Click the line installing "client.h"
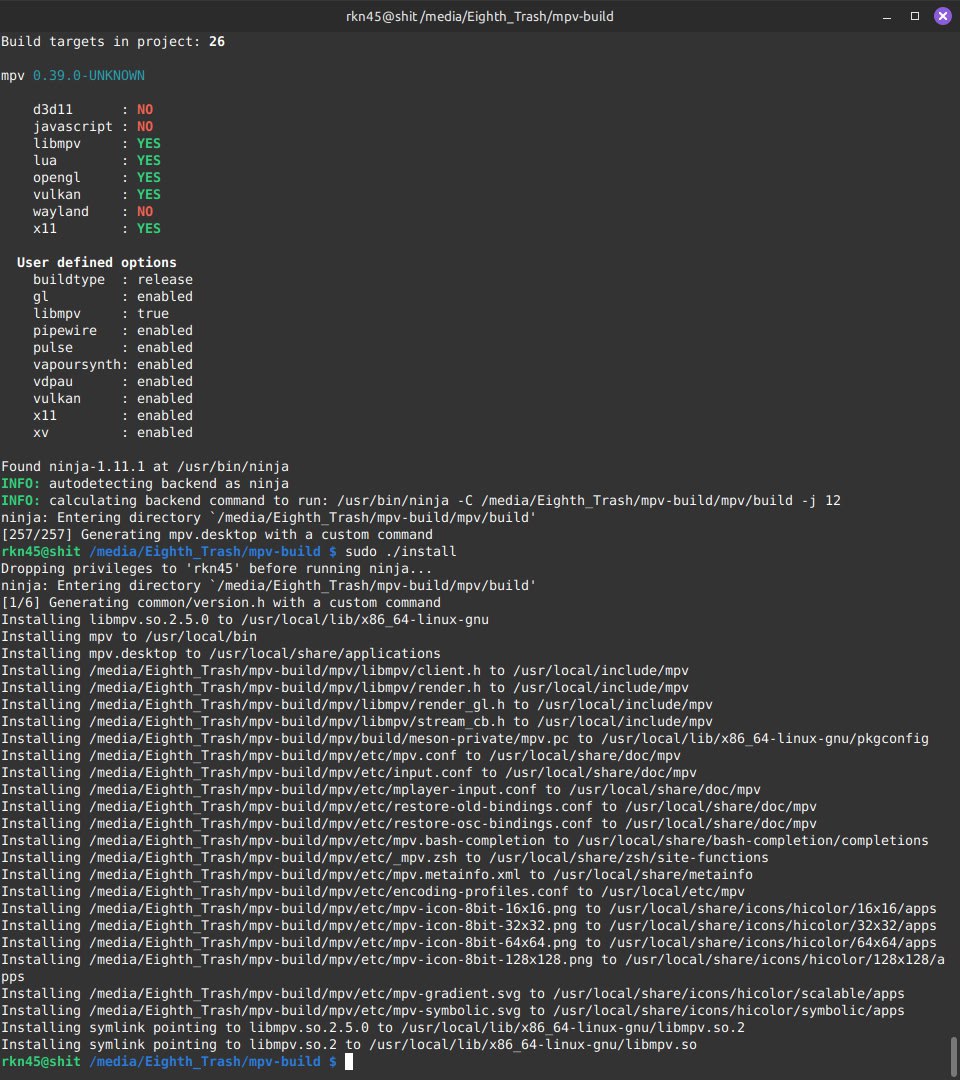The image size is (960, 1080). (345, 670)
